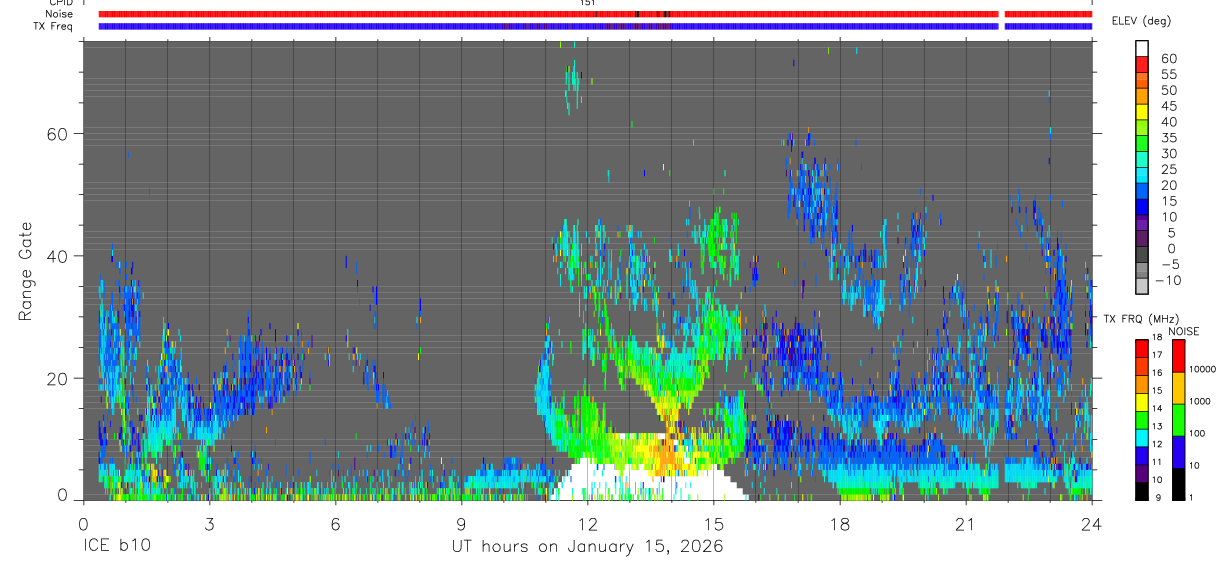Click the '151' CPID value label
Viewport: 1228px width, 567px height.
pos(587,3)
